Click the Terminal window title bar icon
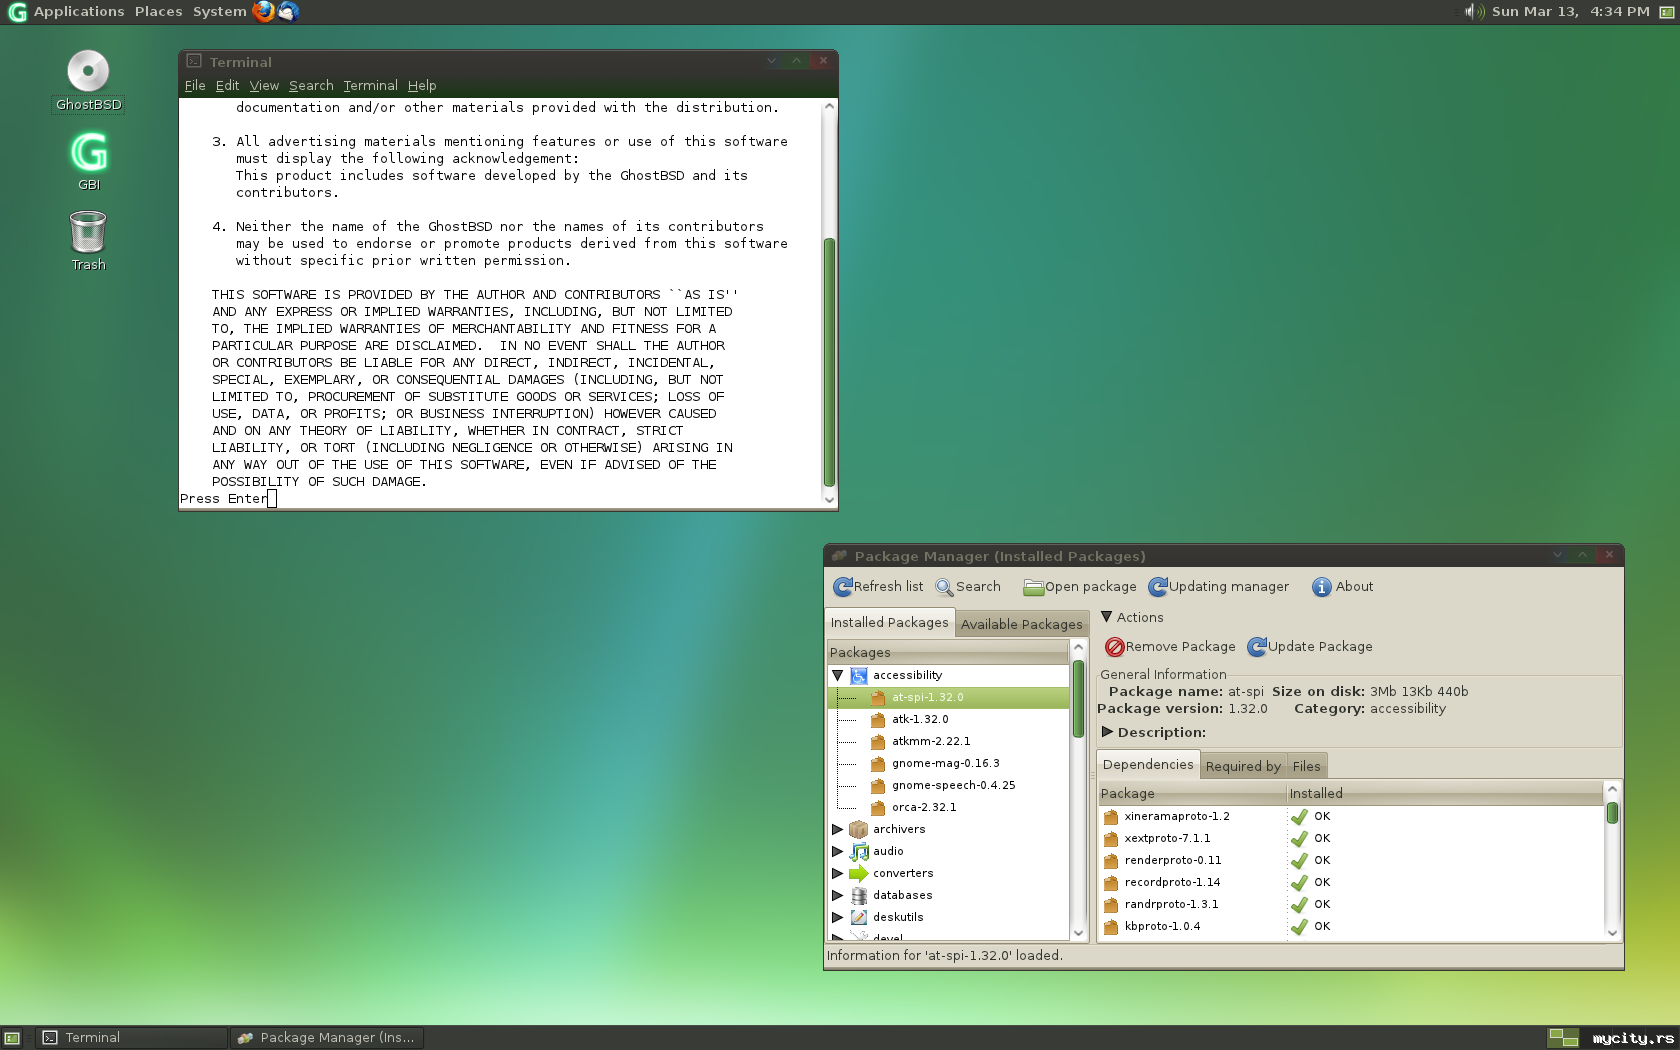This screenshot has width=1680, height=1050. click(x=194, y=61)
